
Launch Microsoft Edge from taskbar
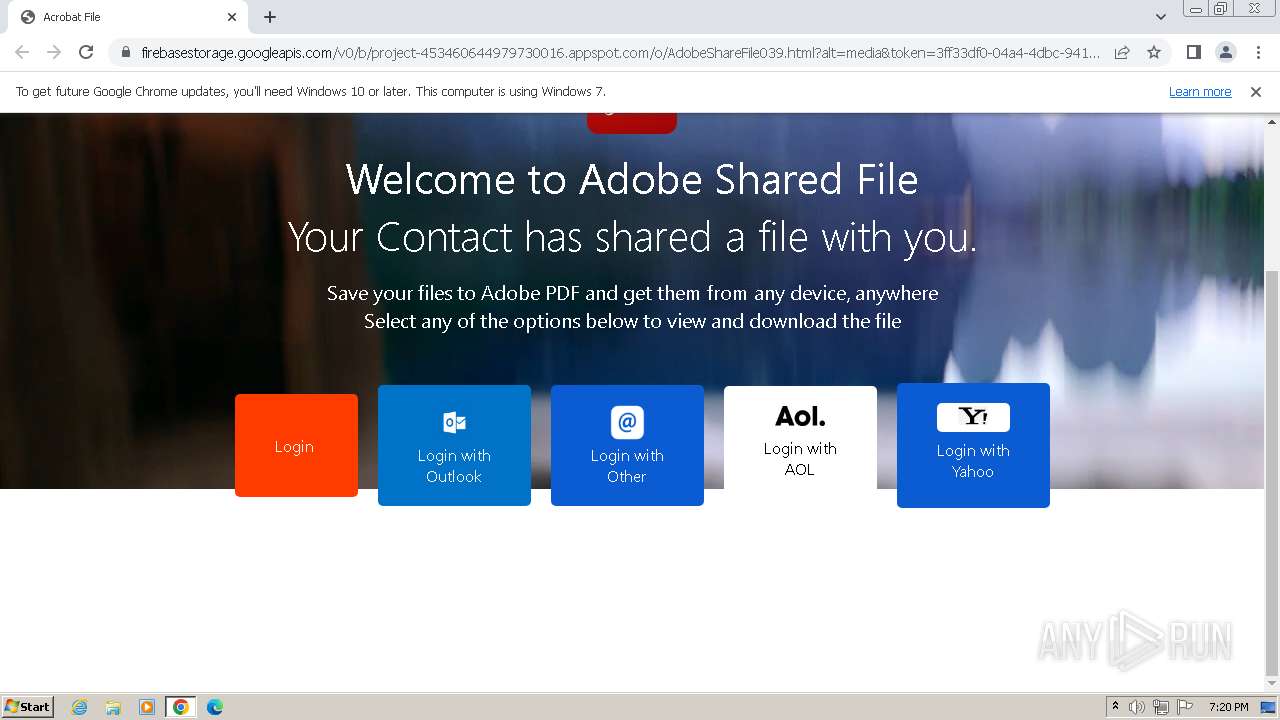[x=215, y=707]
